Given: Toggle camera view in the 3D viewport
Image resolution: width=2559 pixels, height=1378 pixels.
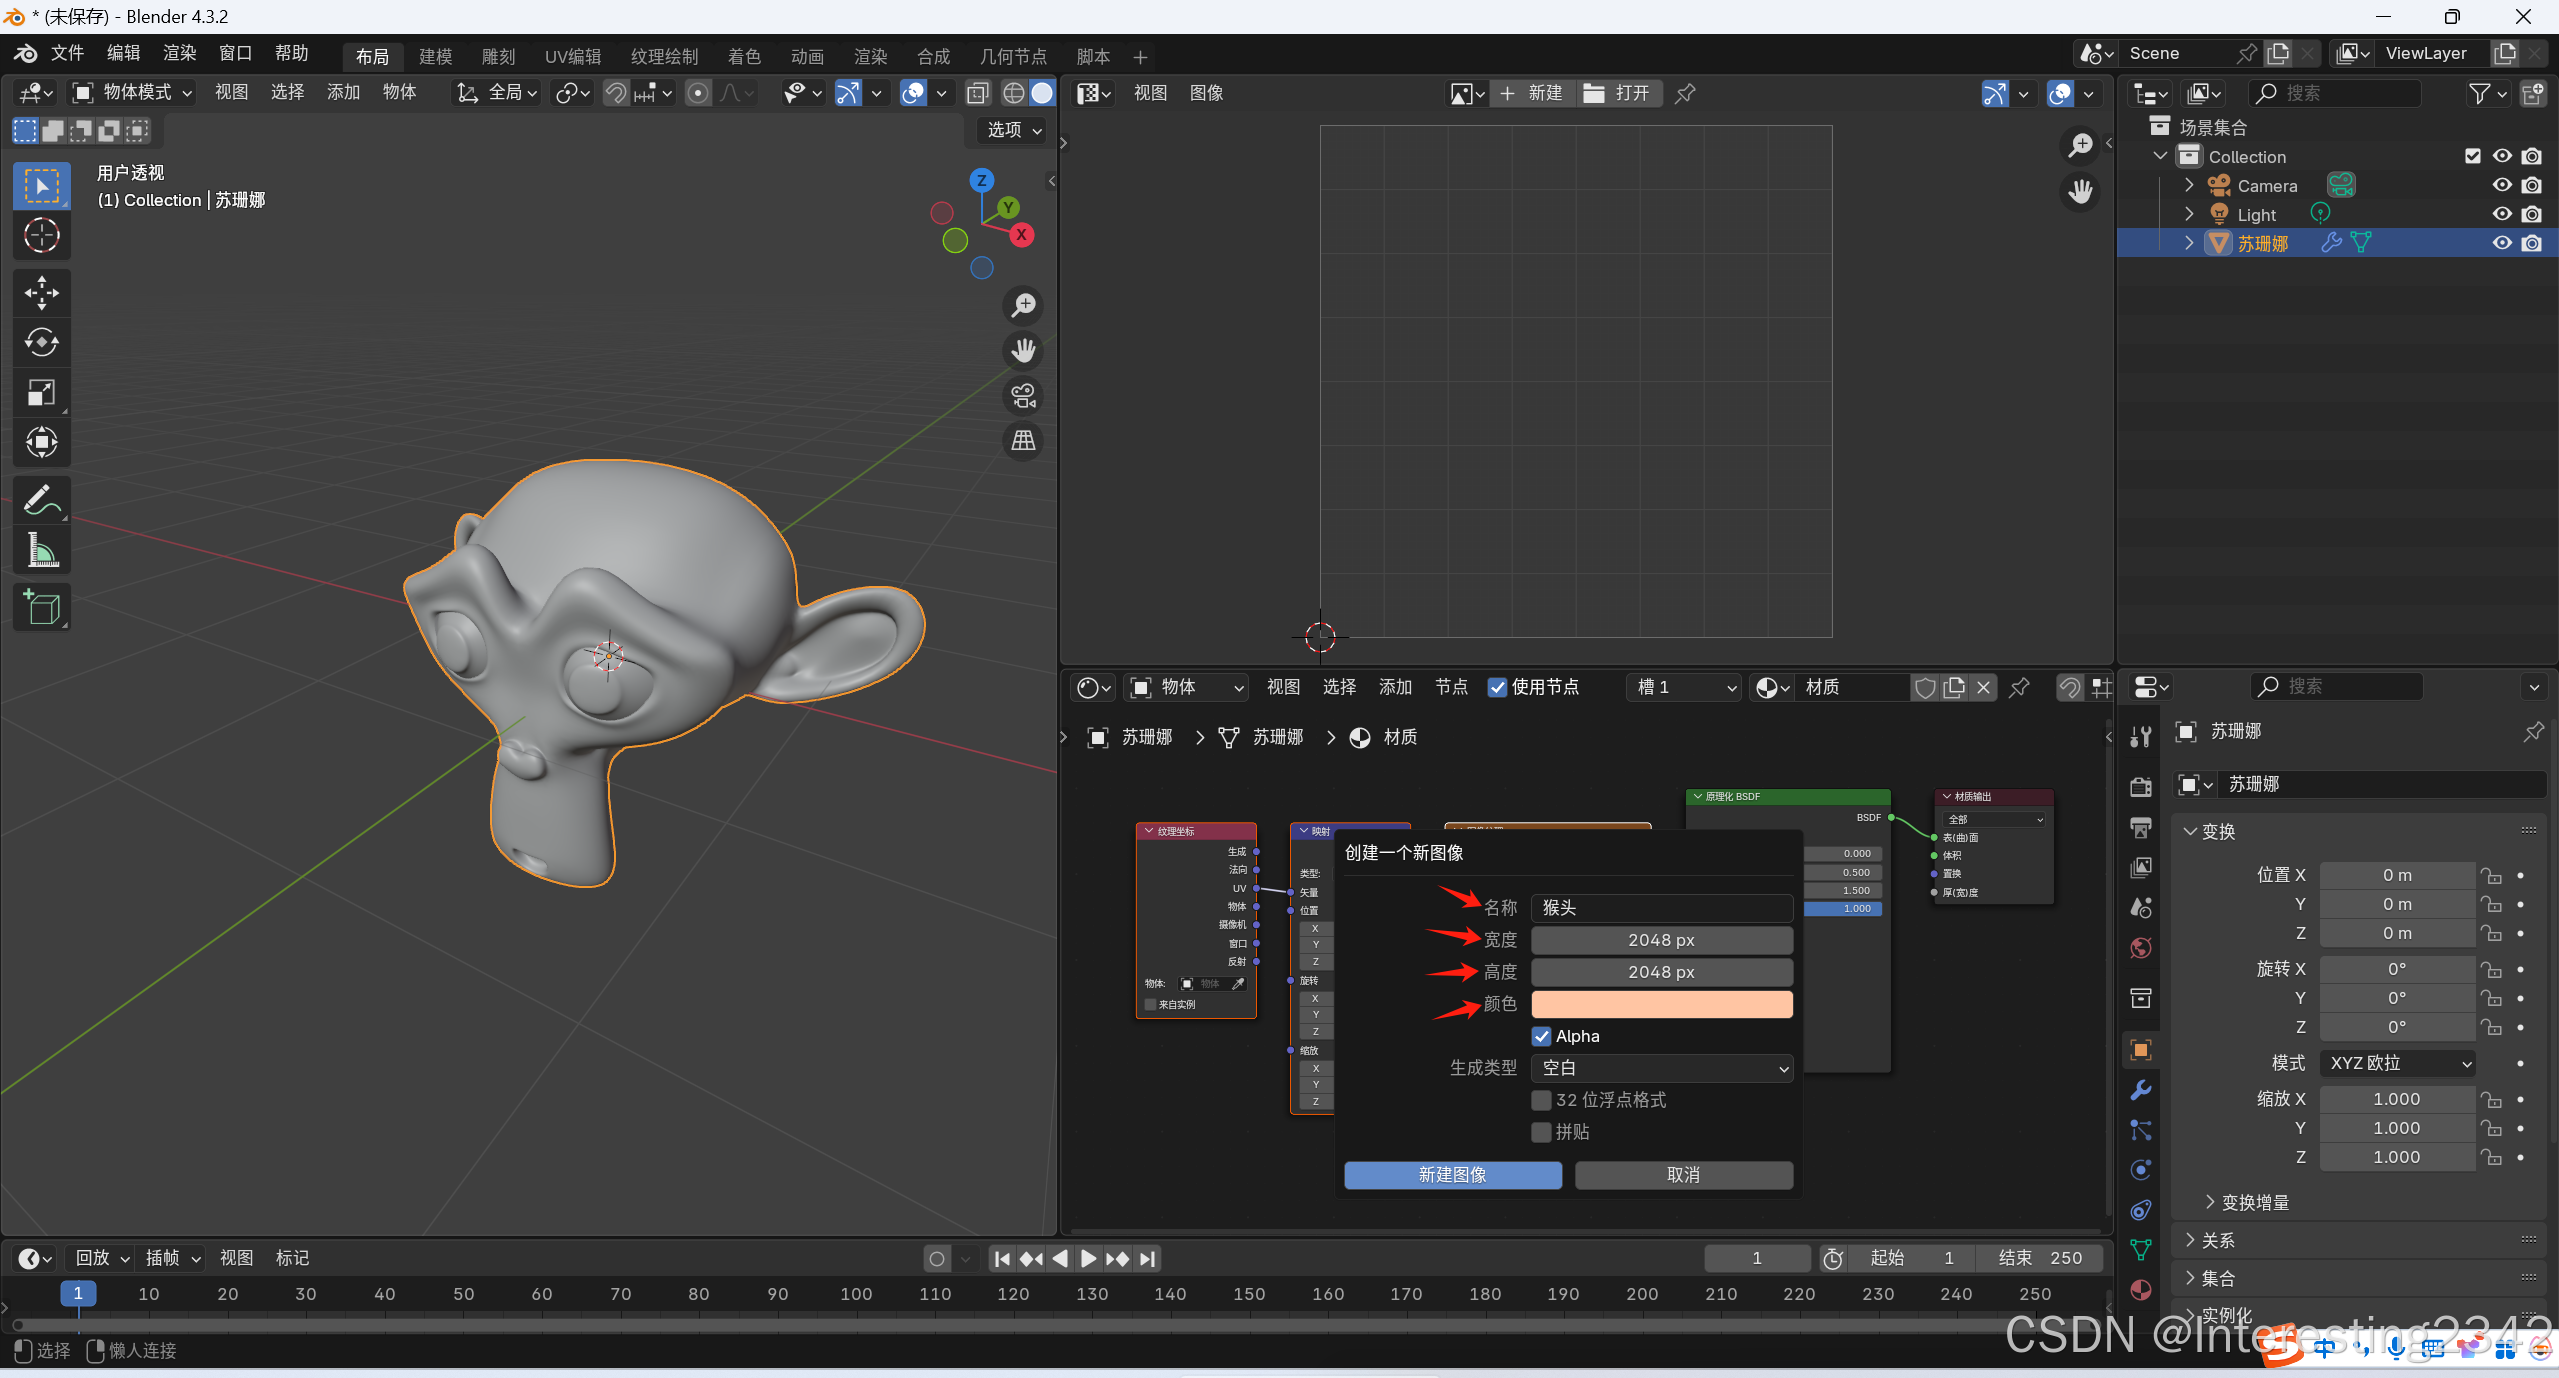Looking at the screenshot, I should pyautogui.click(x=1023, y=396).
